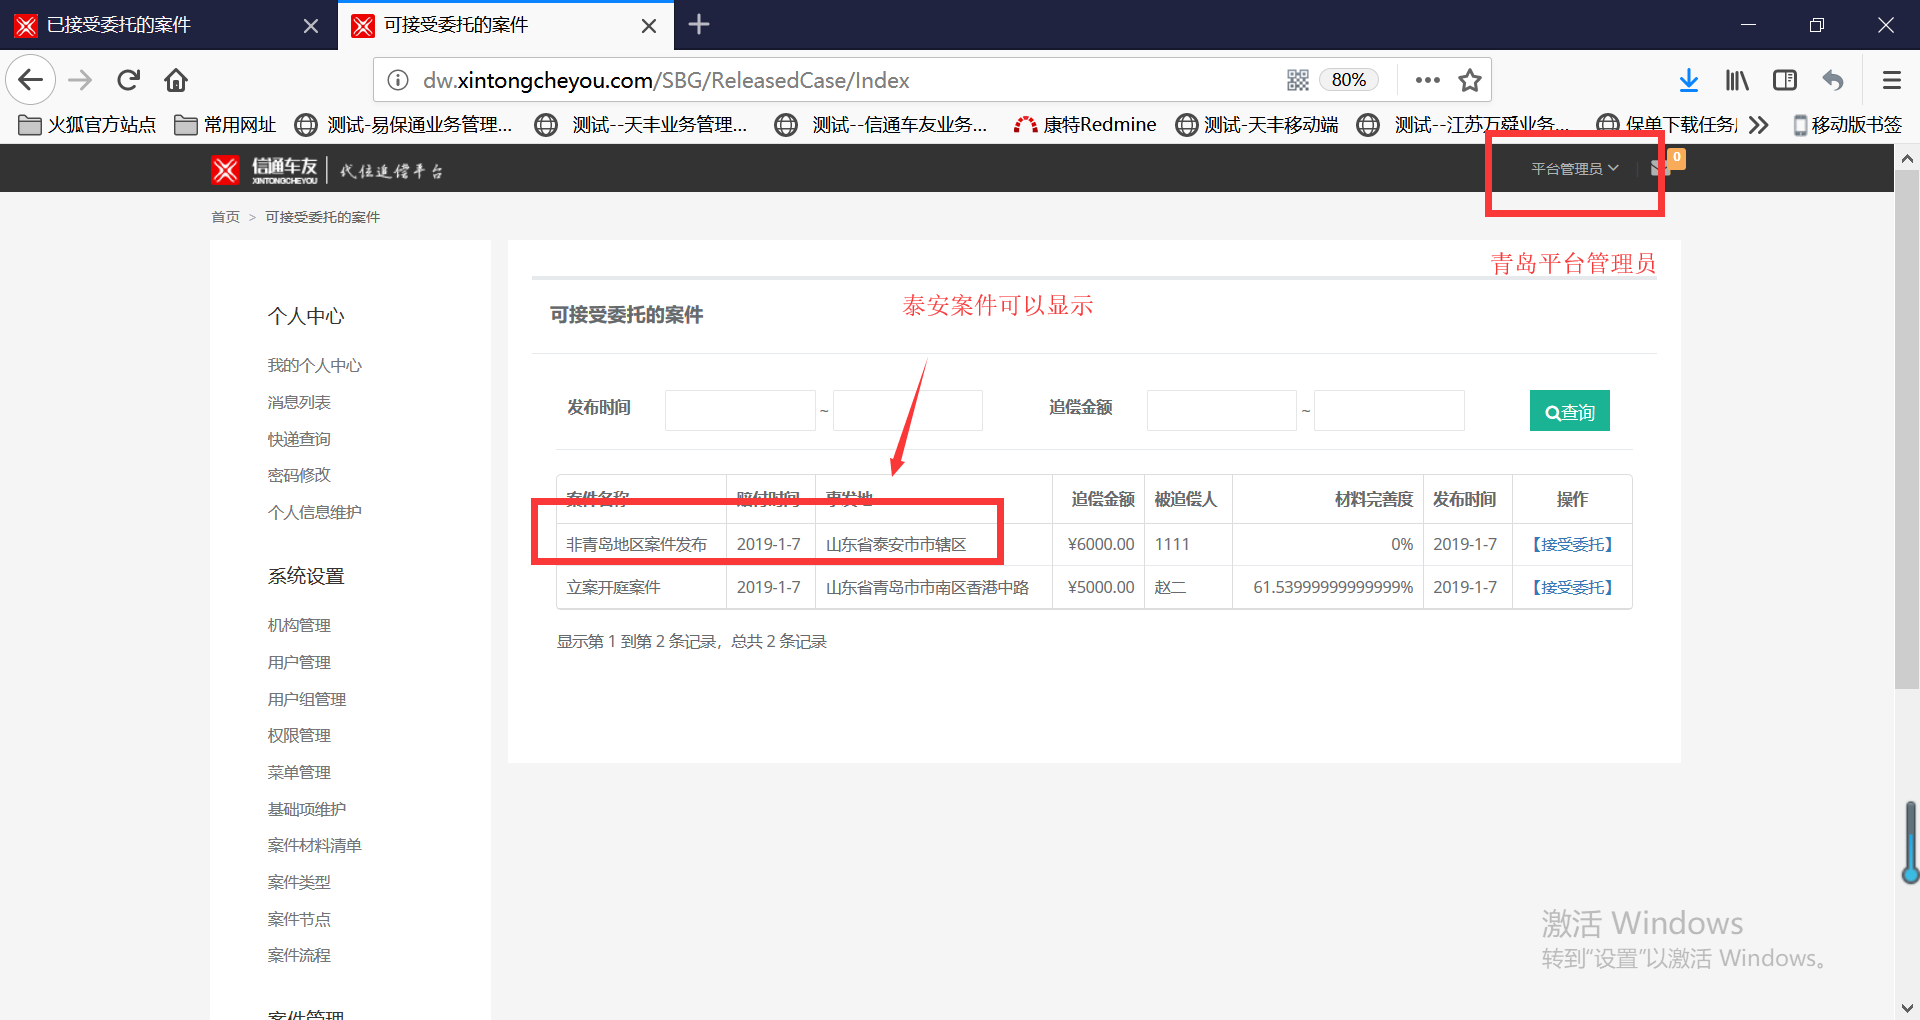Viewport: 1920px width, 1020px height.
Task: Open 权限管理 under 系统设置
Action: pos(298,735)
